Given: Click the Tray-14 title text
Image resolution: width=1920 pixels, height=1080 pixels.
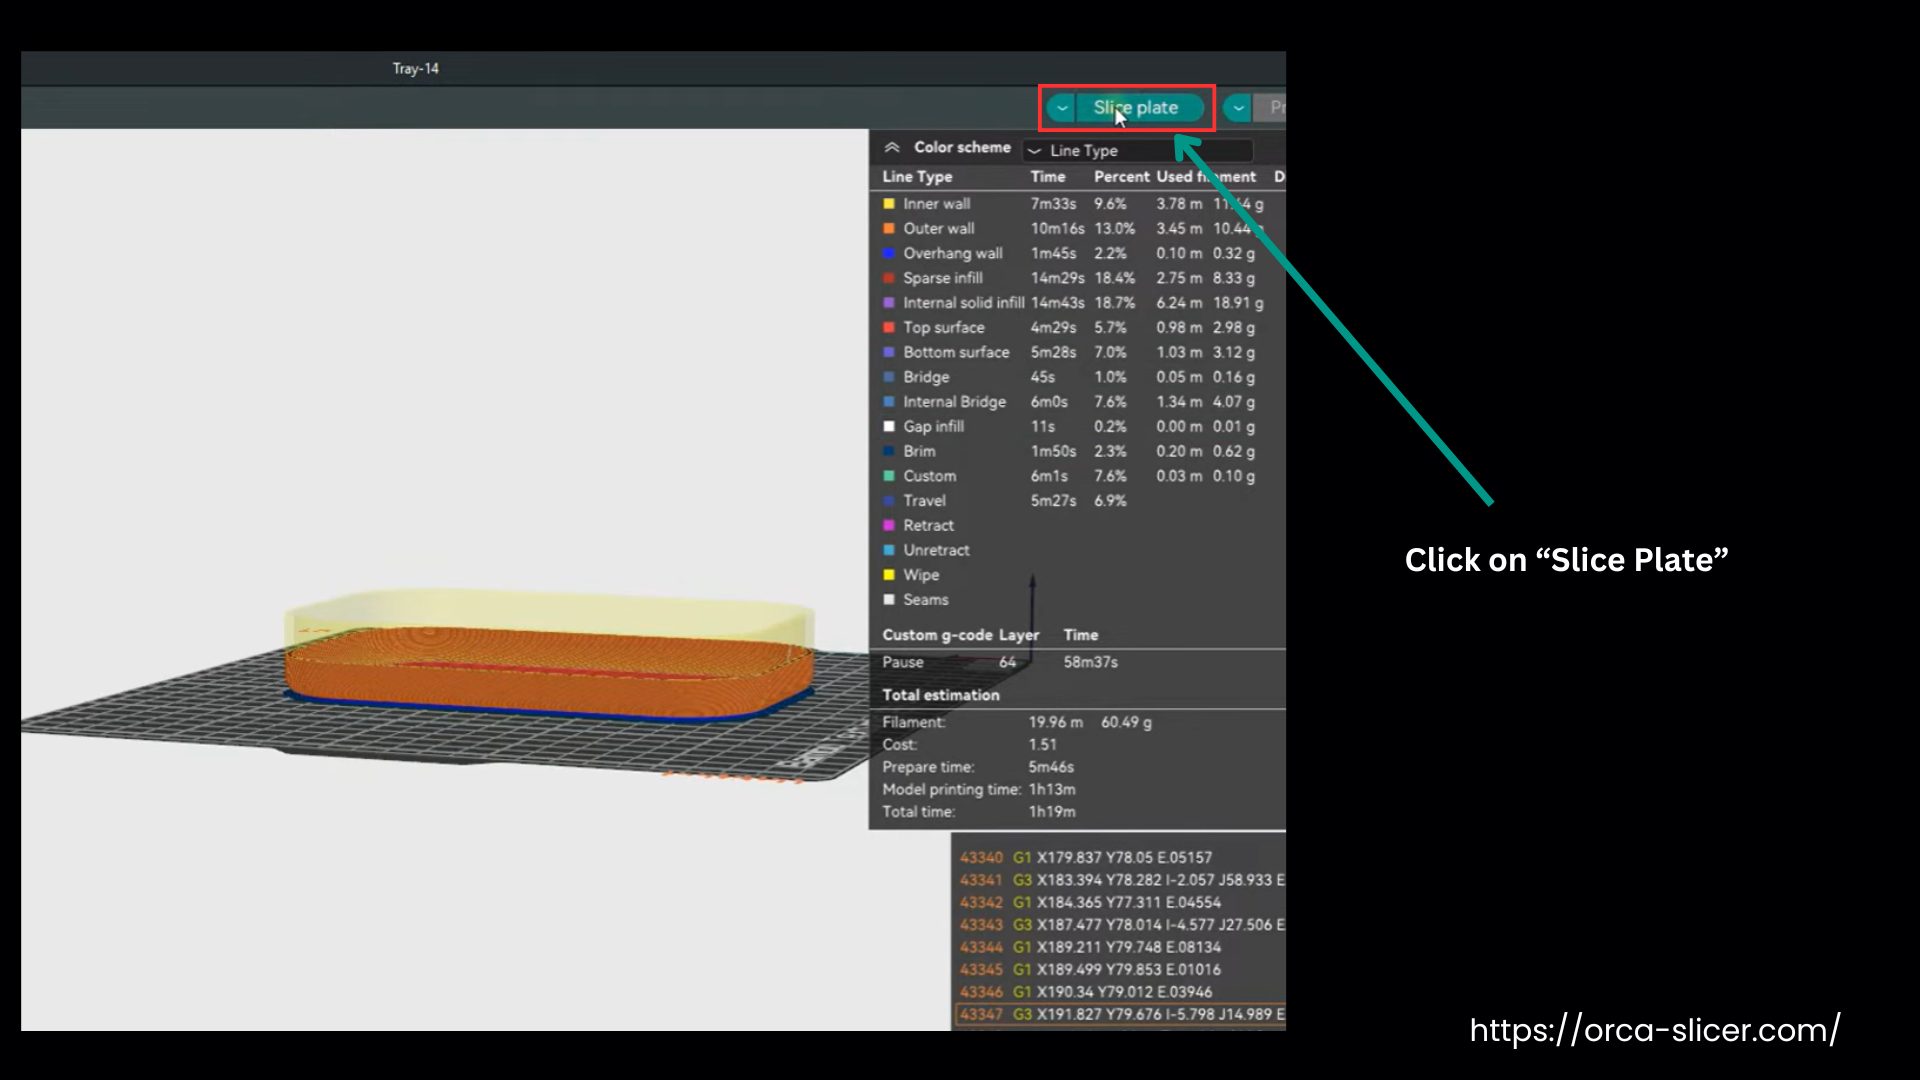Looking at the screenshot, I should click(415, 69).
